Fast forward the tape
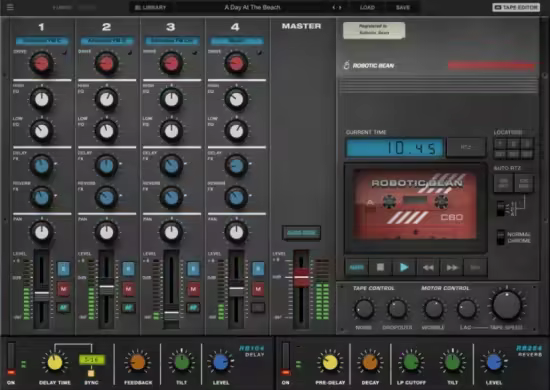 (x=452, y=268)
